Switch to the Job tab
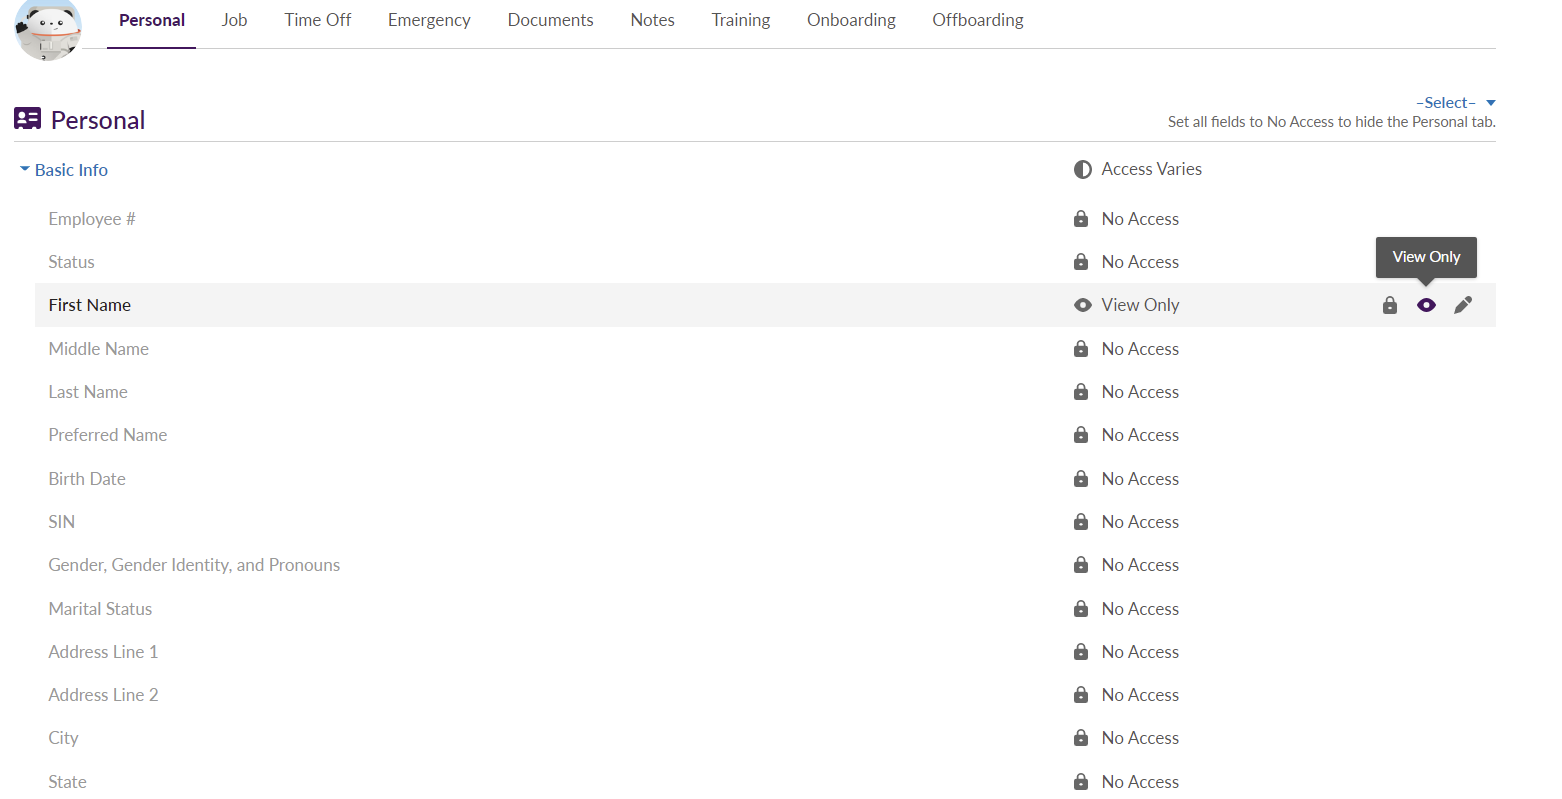 tap(234, 20)
